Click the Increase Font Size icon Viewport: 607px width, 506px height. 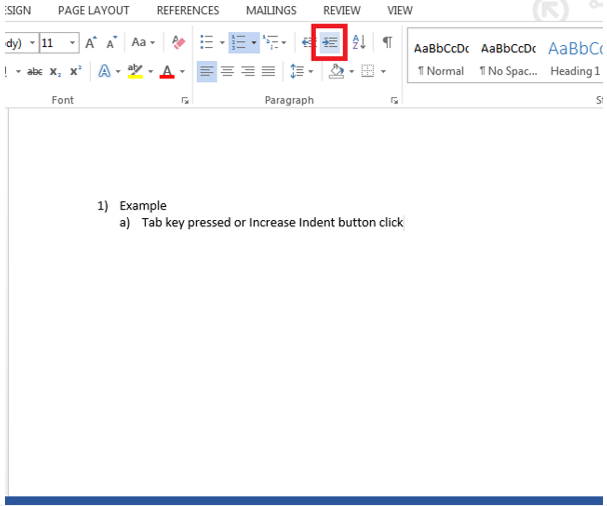91,42
